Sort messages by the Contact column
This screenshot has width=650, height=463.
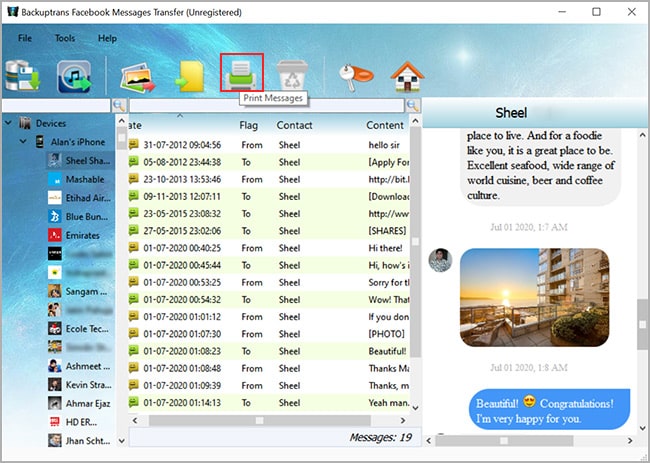(x=294, y=125)
